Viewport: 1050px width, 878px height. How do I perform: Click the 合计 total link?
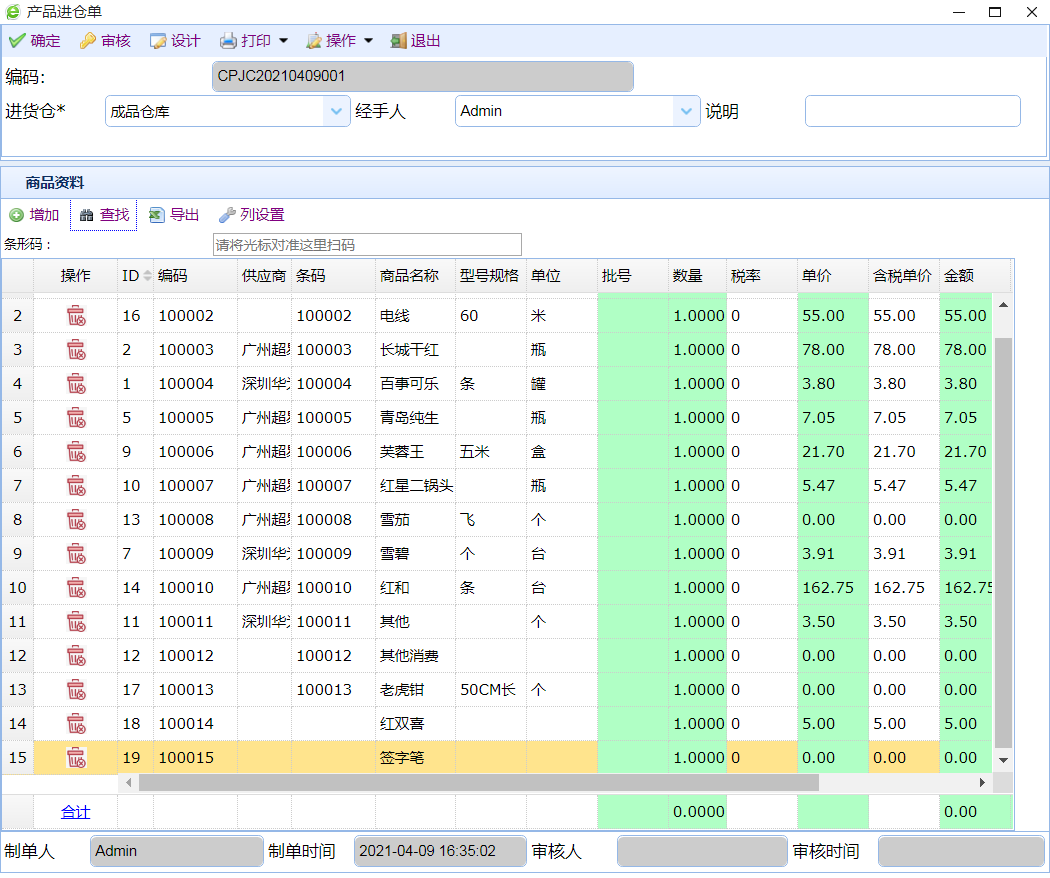click(76, 812)
